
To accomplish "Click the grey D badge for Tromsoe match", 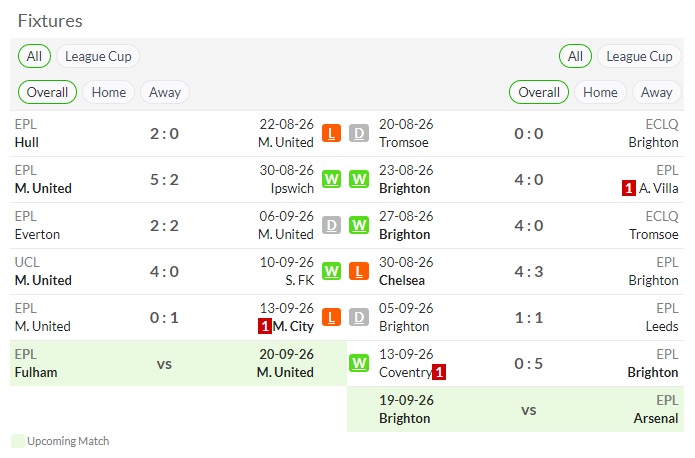I will coord(359,133).
